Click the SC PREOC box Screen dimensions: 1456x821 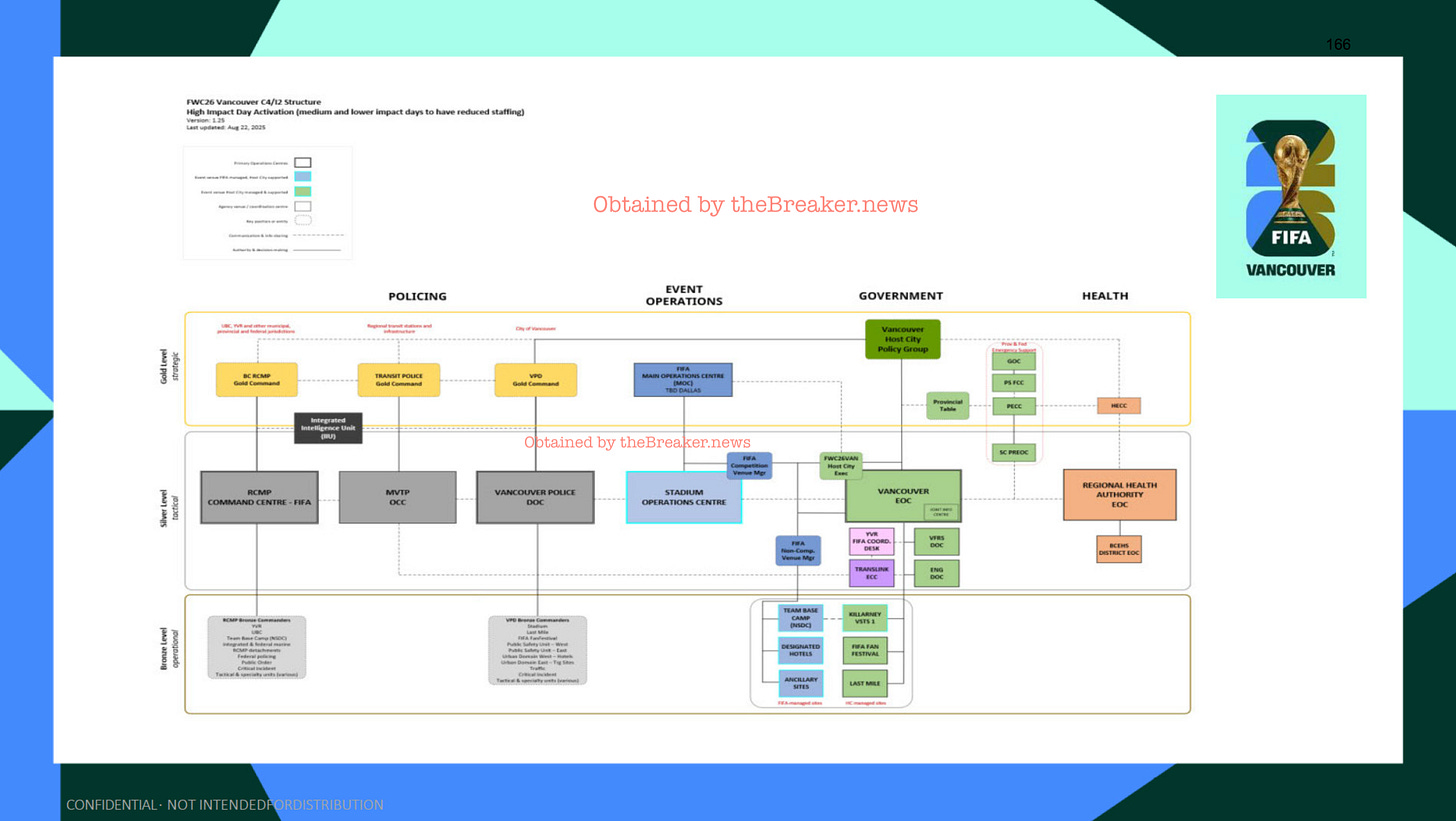[x=1014, y=452]
